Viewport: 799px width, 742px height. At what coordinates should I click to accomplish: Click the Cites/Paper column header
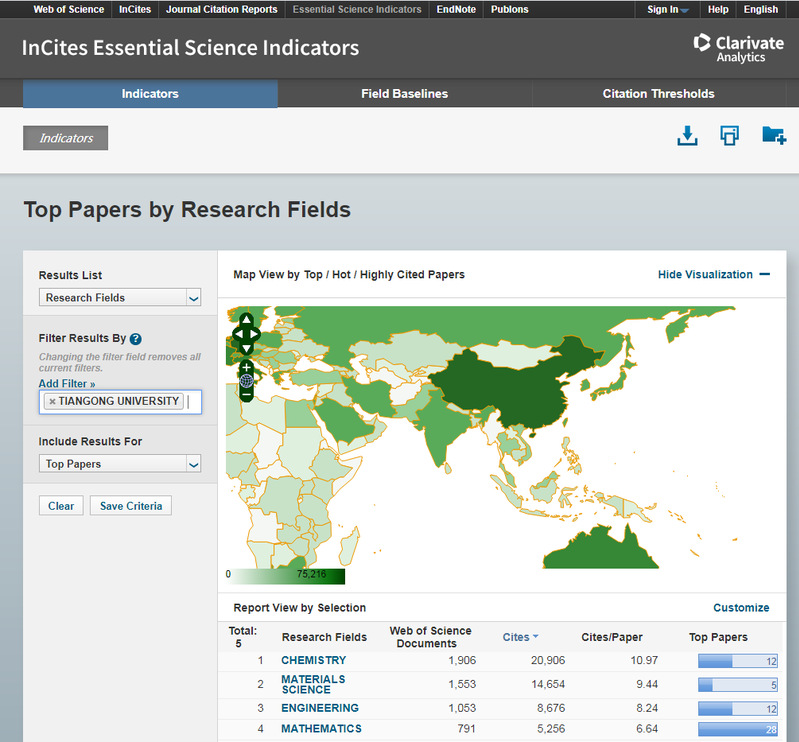[x=611, y=637]
